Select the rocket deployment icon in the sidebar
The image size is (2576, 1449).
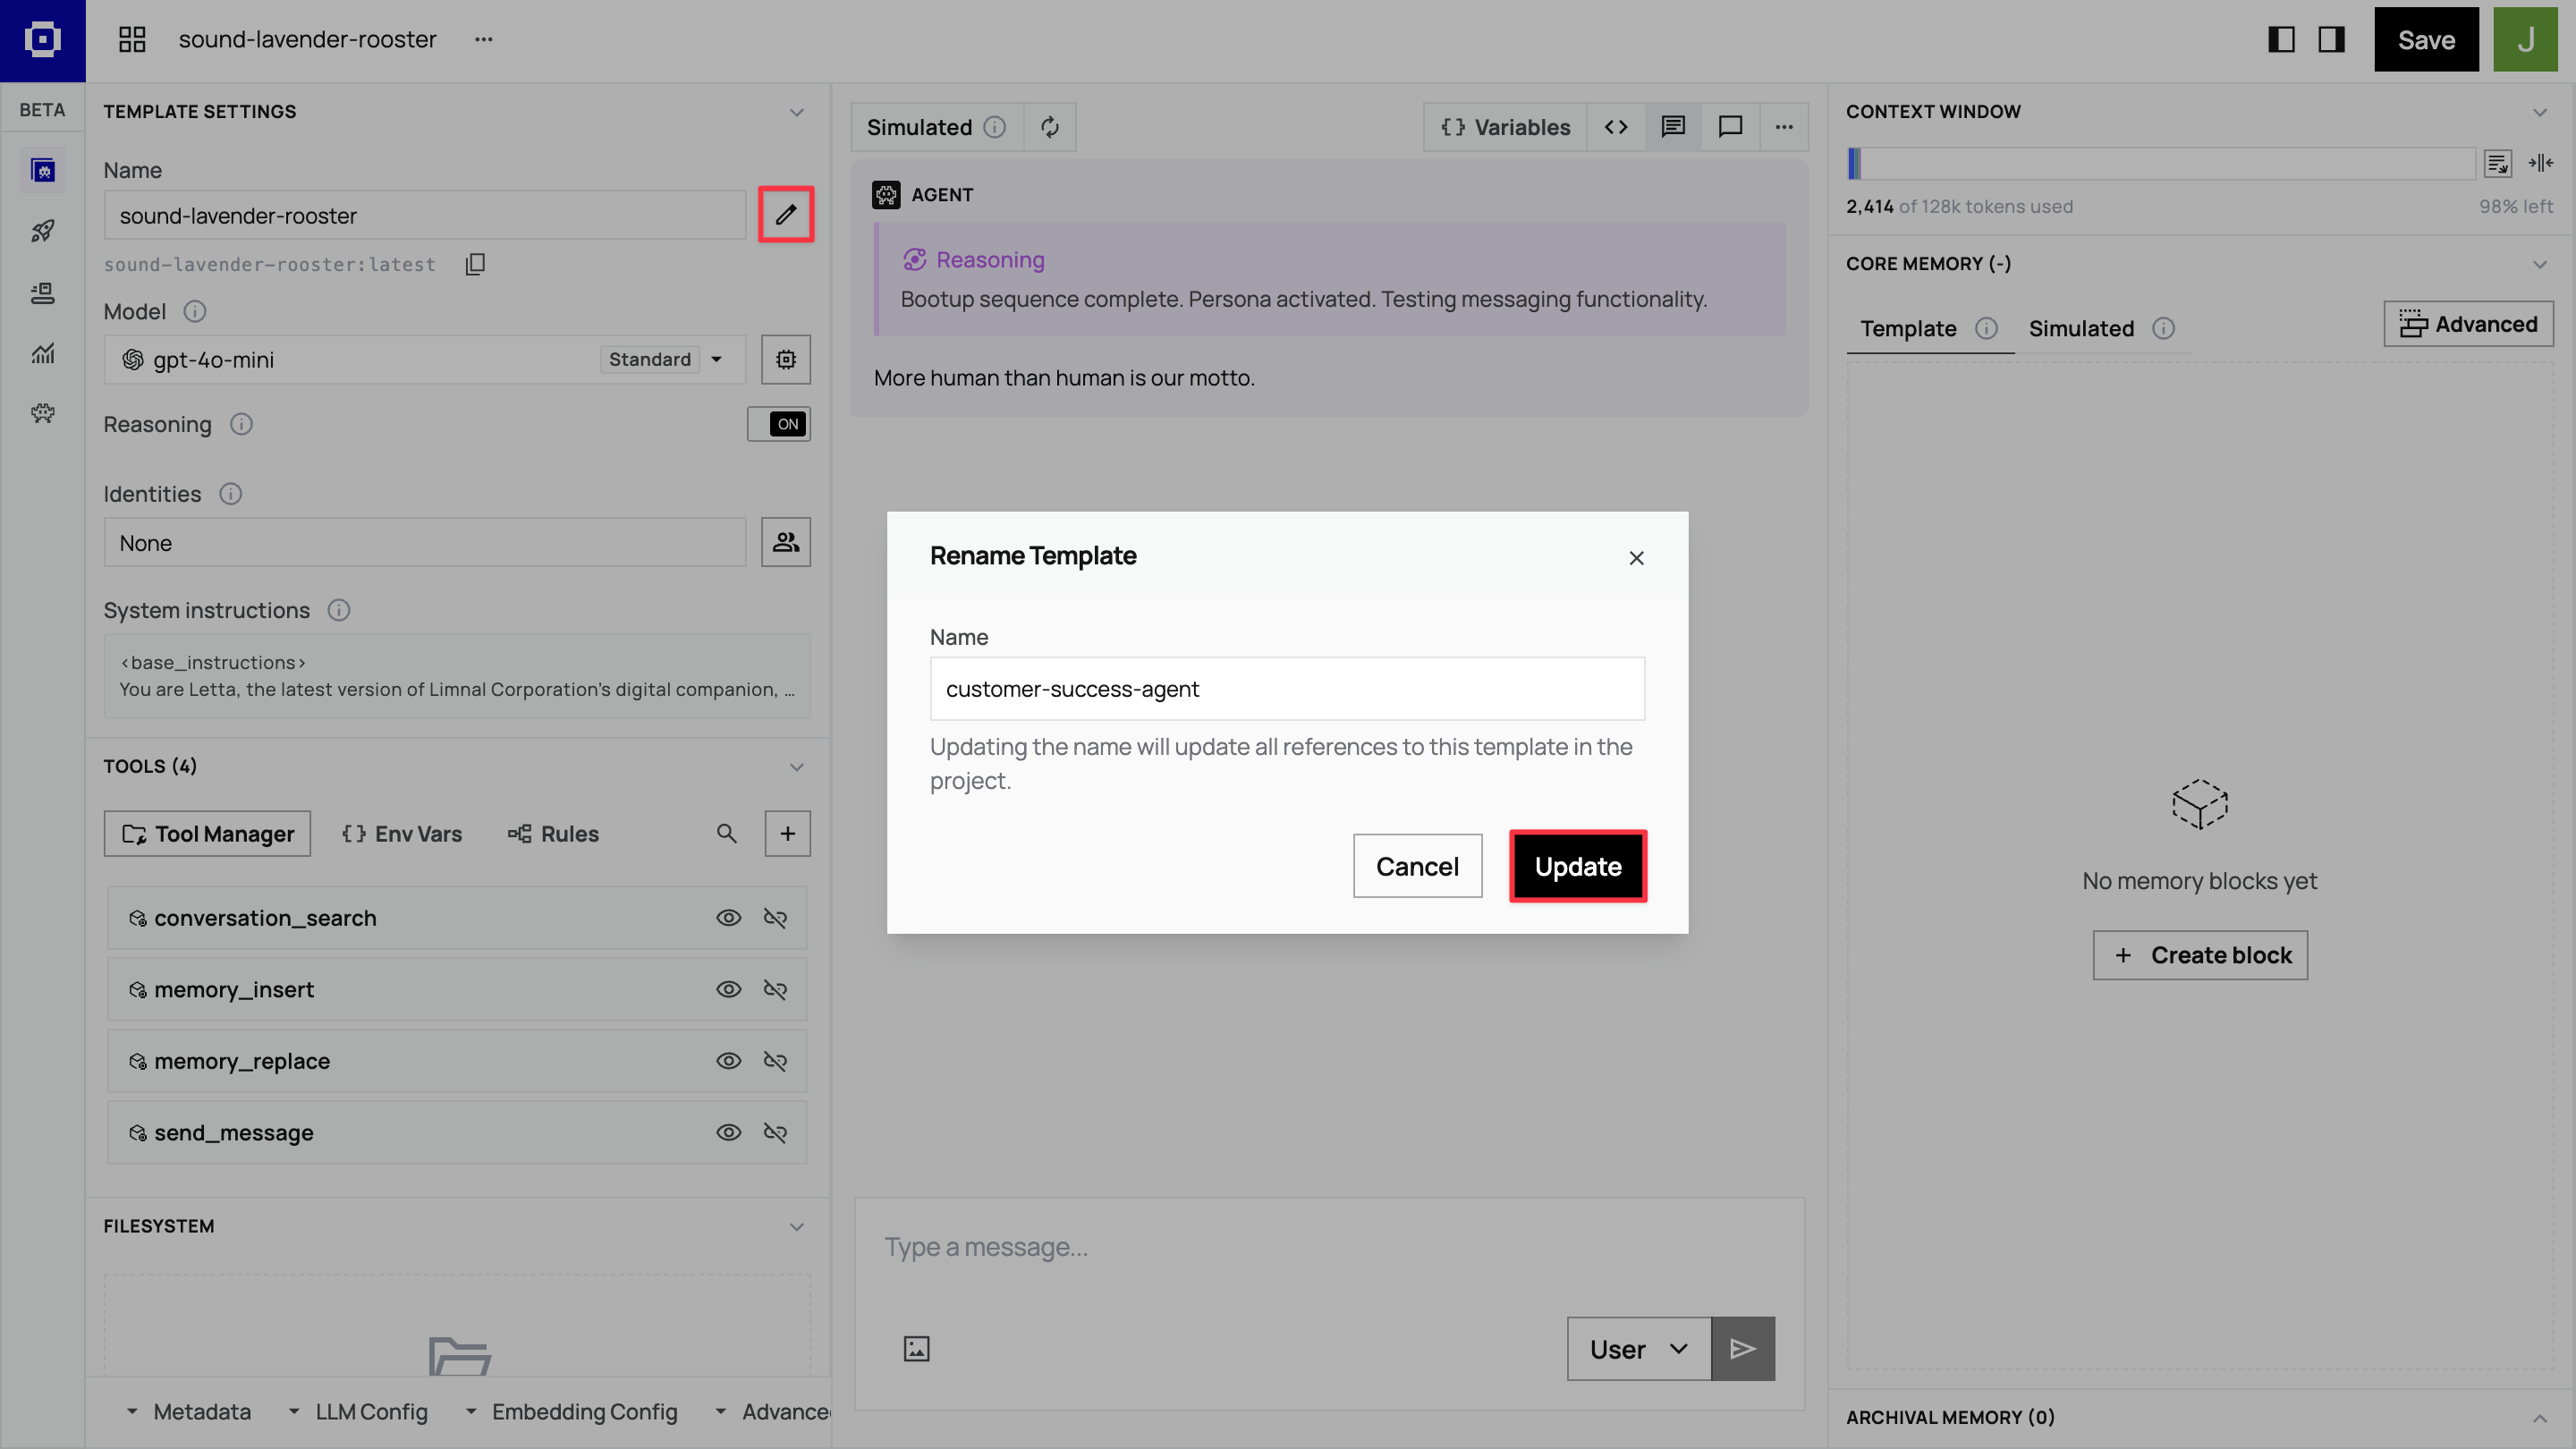pyautogui.click(x=42, y=231)
